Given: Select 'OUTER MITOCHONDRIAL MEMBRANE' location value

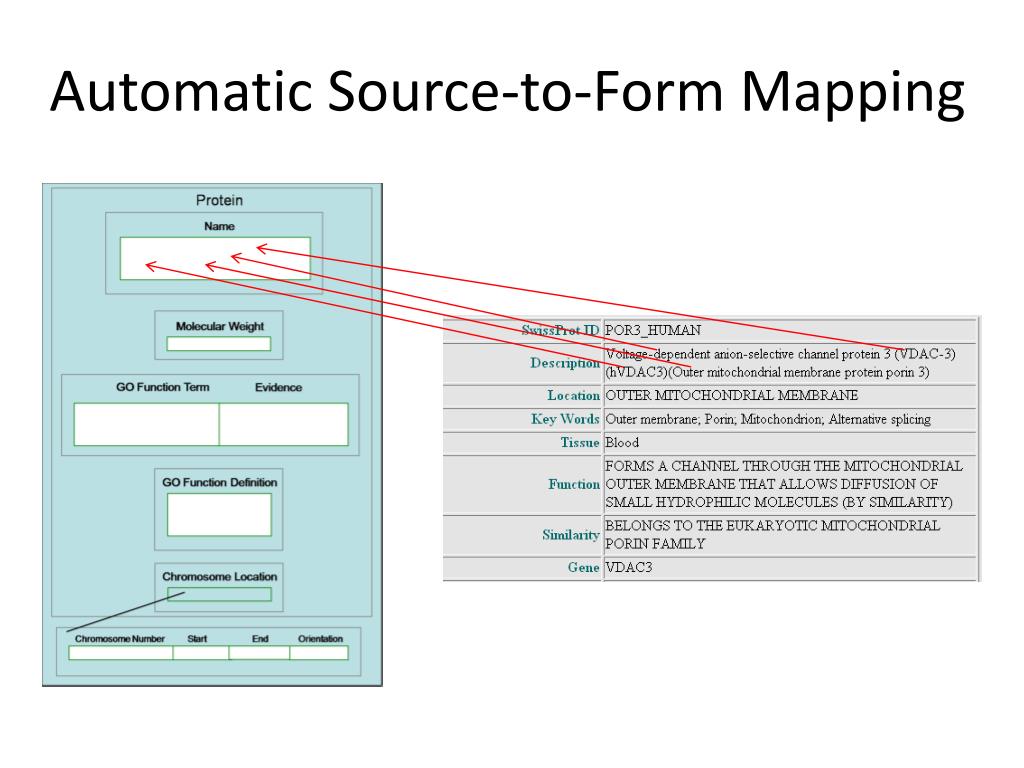Looking at the screenshot, I should coord(731,395).
